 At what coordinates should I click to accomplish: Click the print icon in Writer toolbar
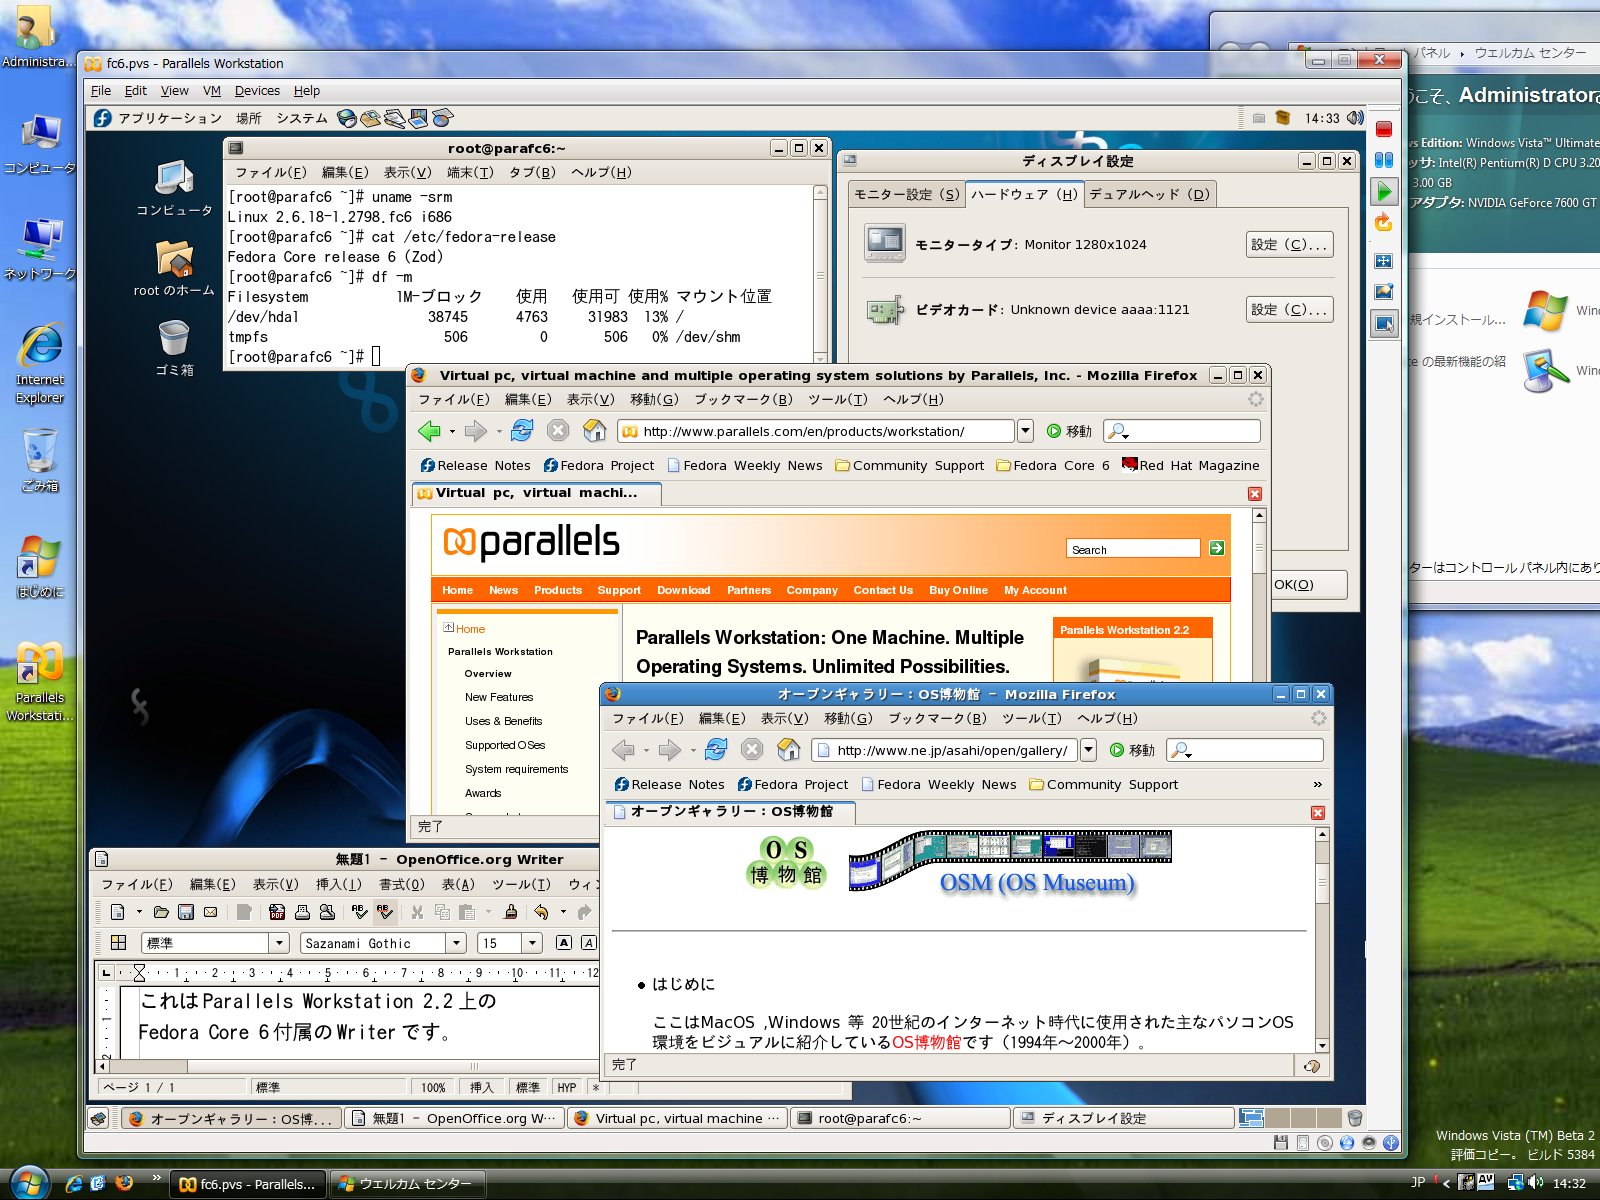302,912
